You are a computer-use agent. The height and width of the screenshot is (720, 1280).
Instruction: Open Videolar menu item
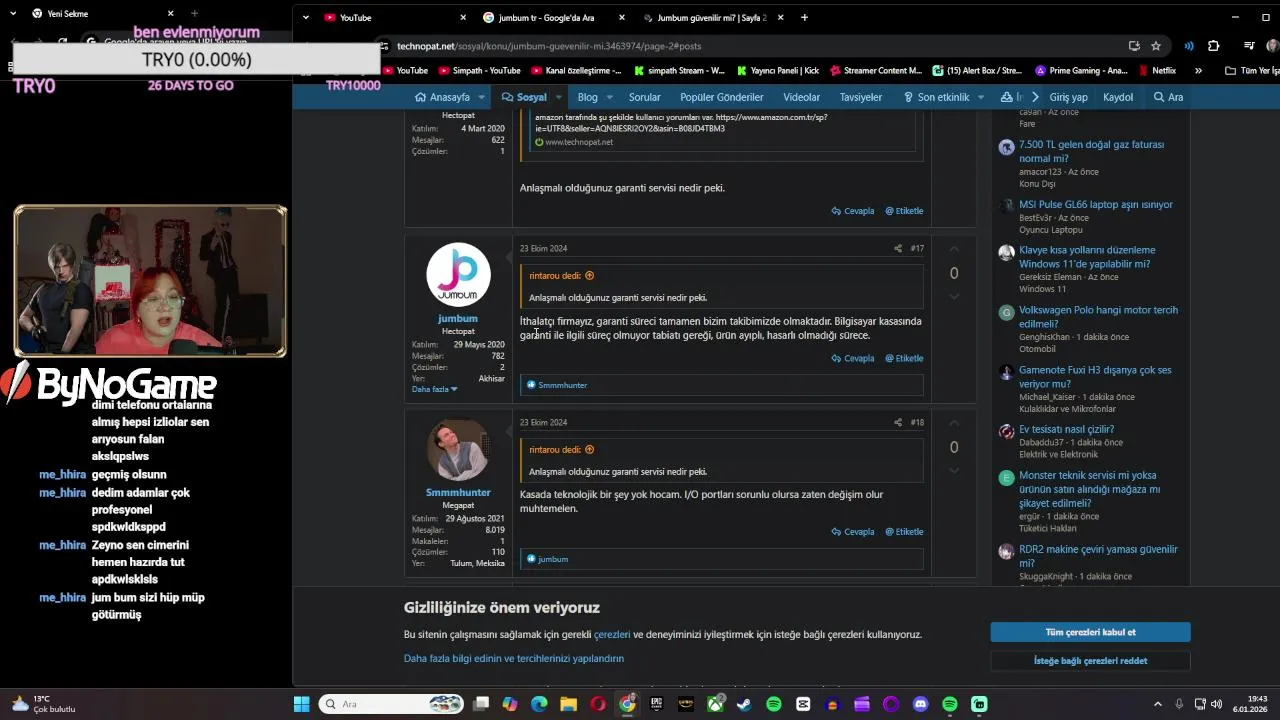tap(801, 97)
